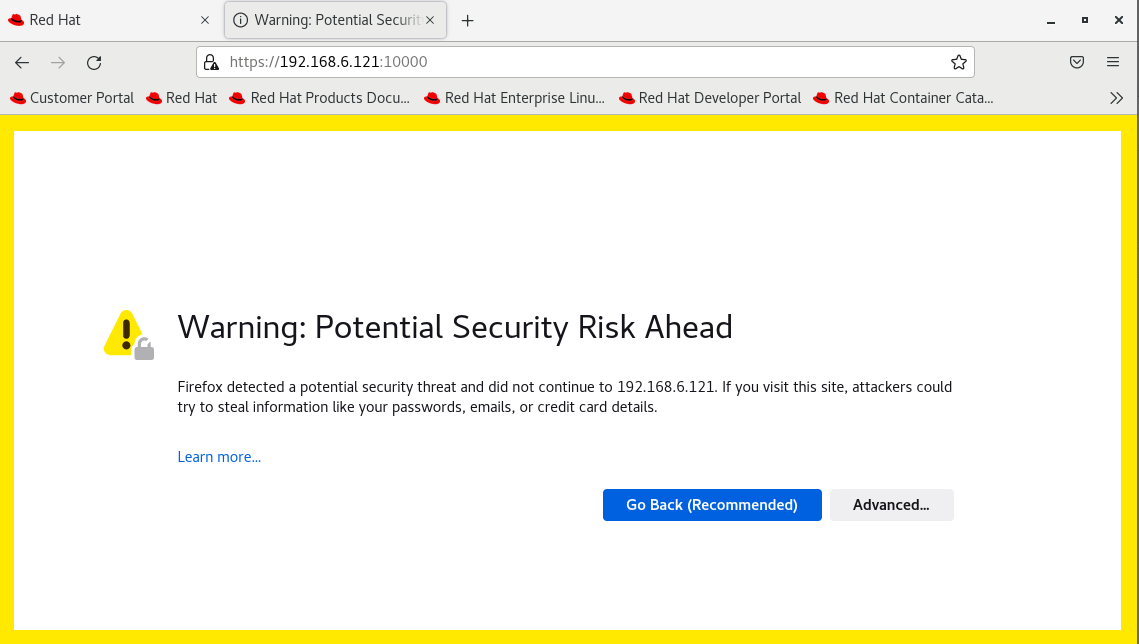1139x644 pixels.
Task: Open Customer Portal bookmark
Action: tap(72, 98)
